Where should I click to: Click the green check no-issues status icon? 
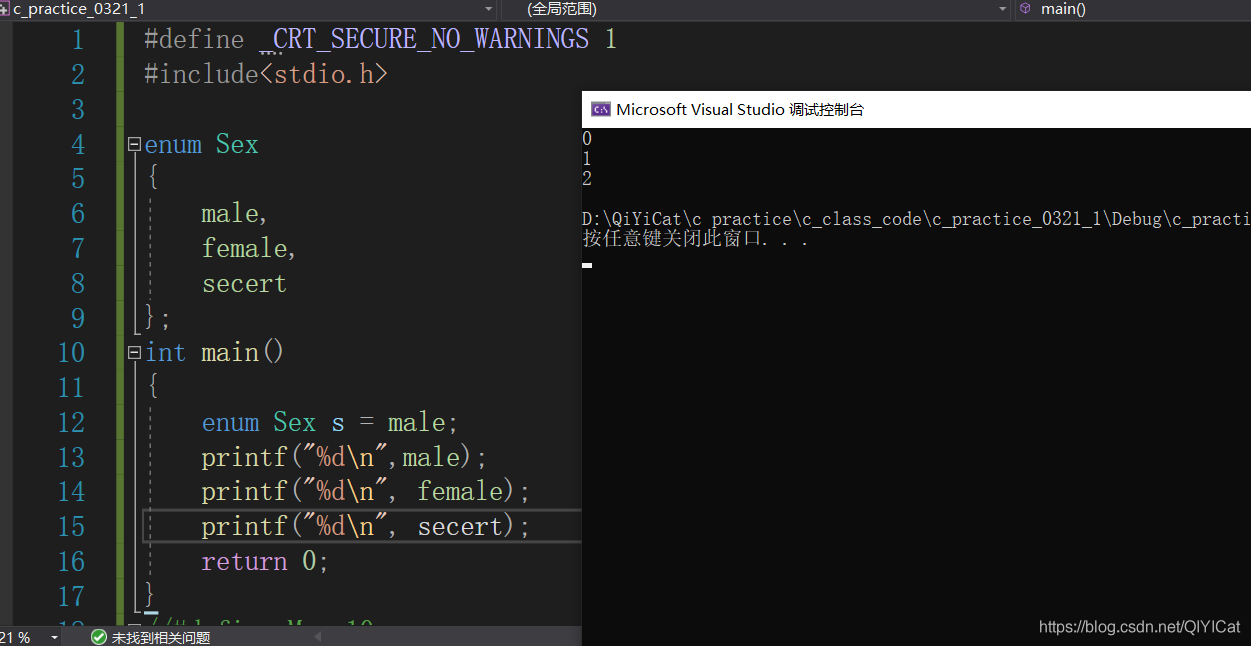point(99,637)
